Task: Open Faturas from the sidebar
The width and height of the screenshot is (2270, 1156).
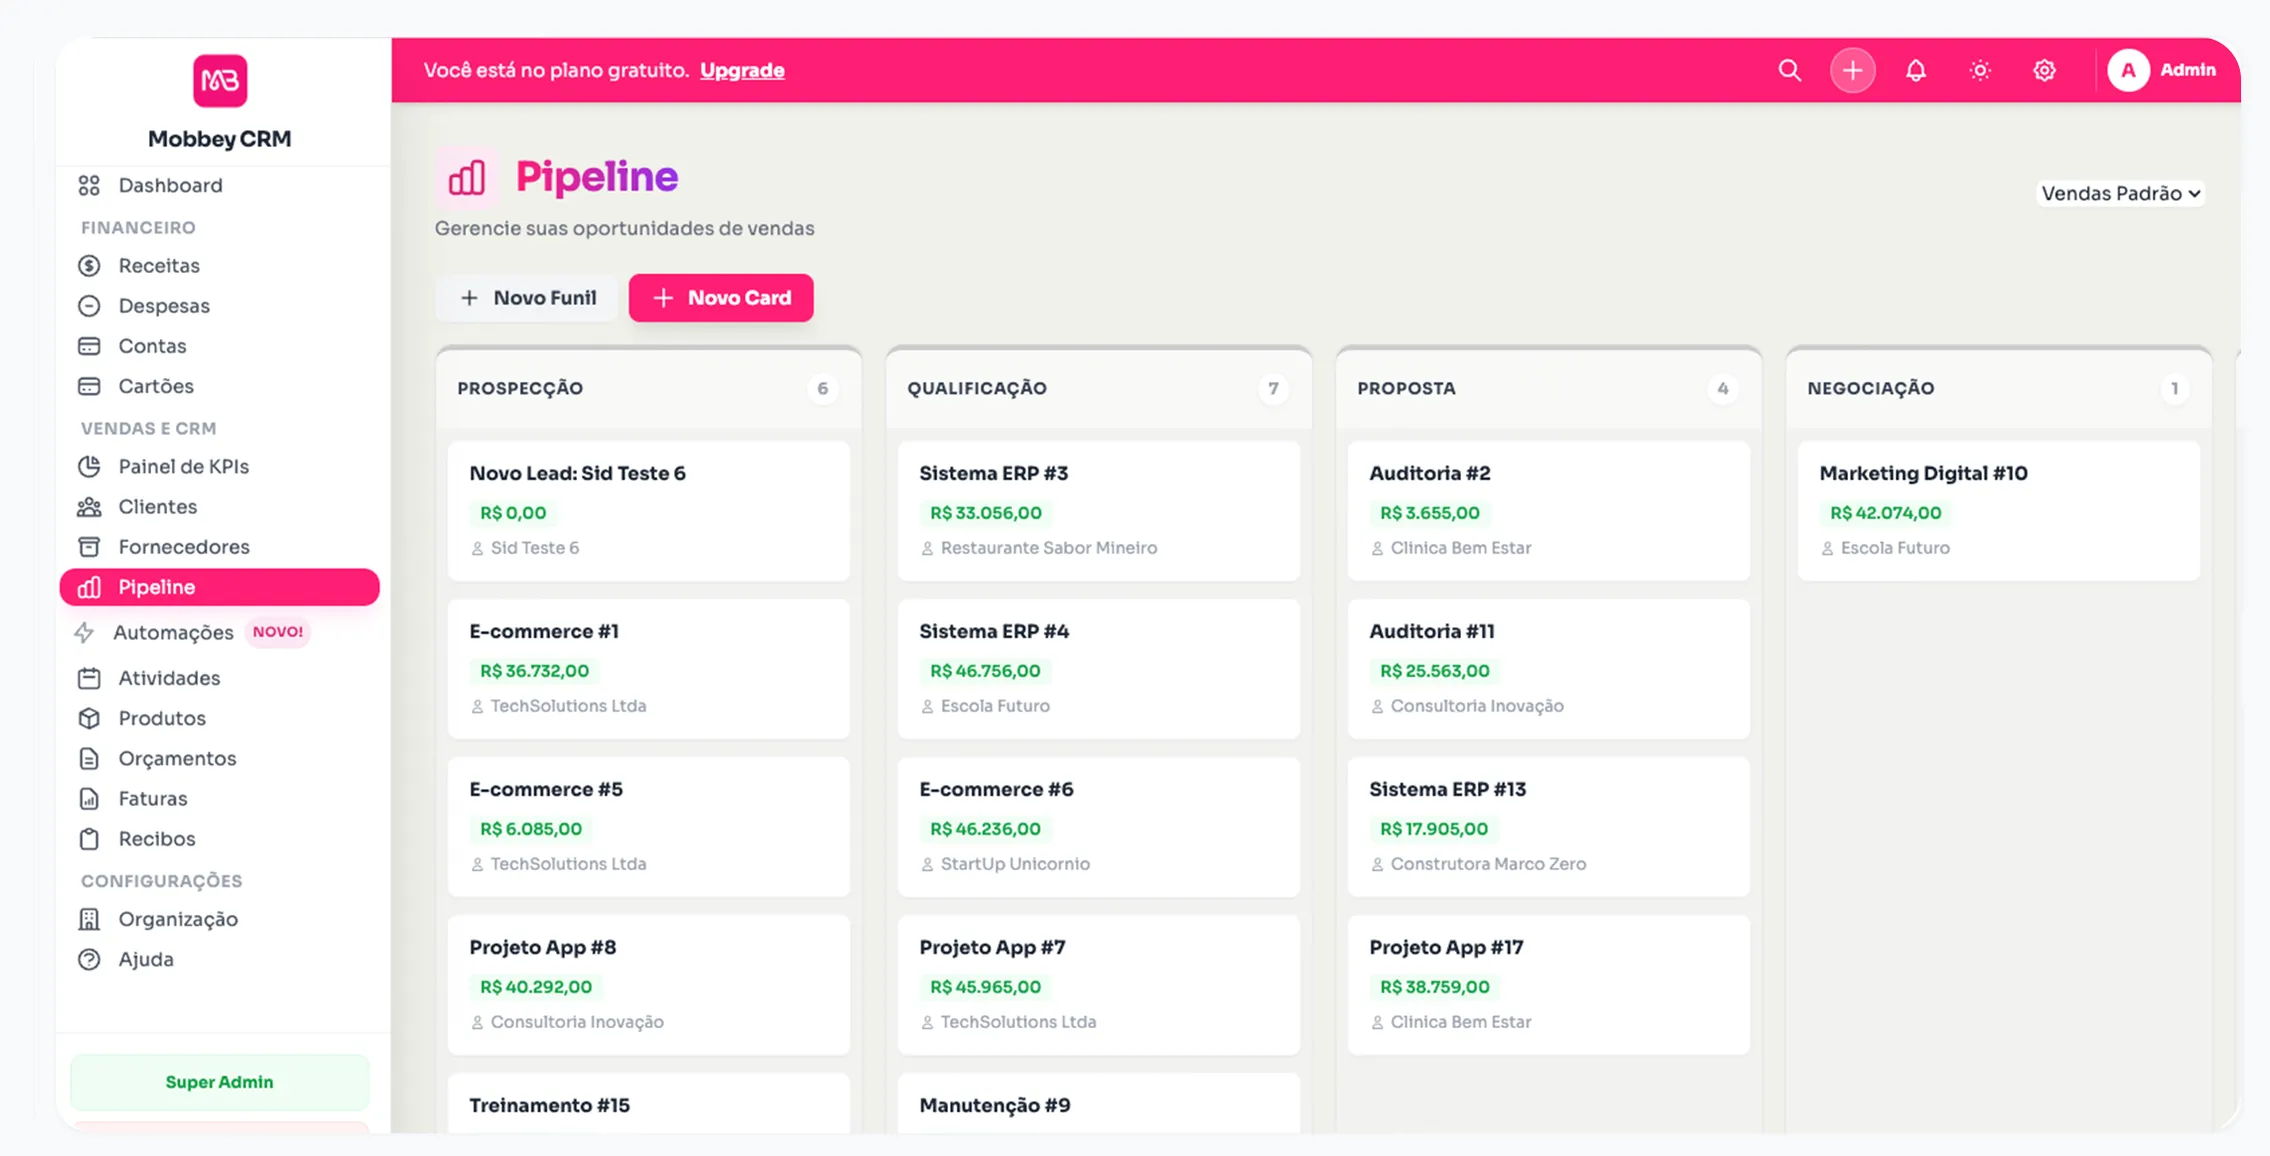Action: click(x=152, y=798)
